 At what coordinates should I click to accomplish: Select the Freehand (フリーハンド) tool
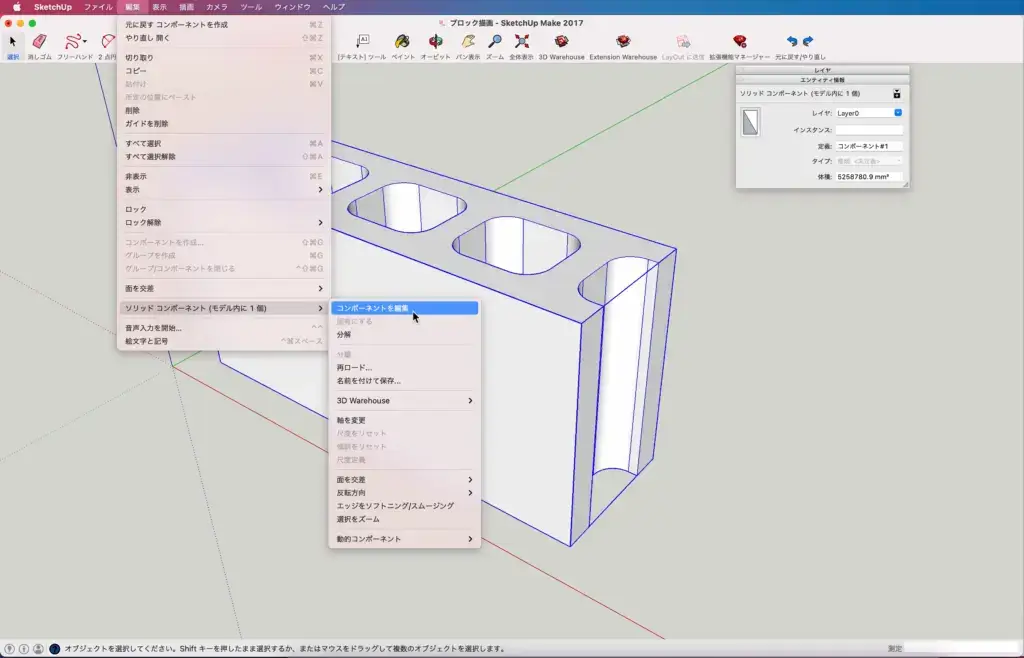tap(73, 43)
